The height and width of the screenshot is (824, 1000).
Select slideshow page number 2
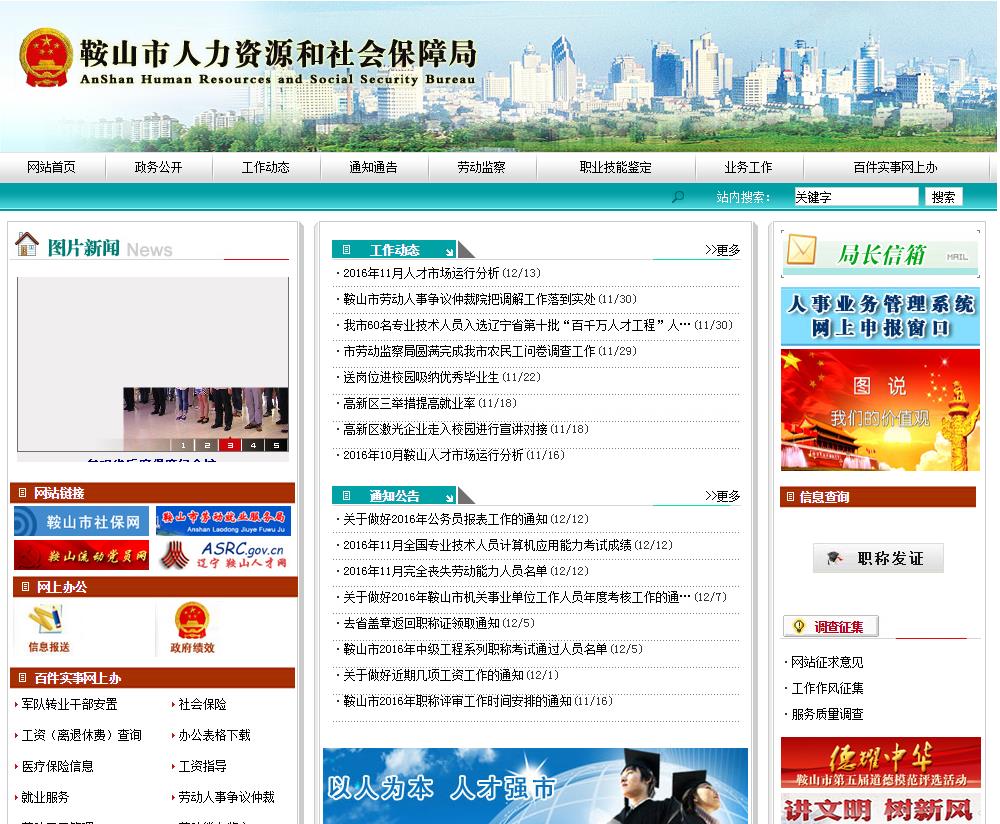207,445
